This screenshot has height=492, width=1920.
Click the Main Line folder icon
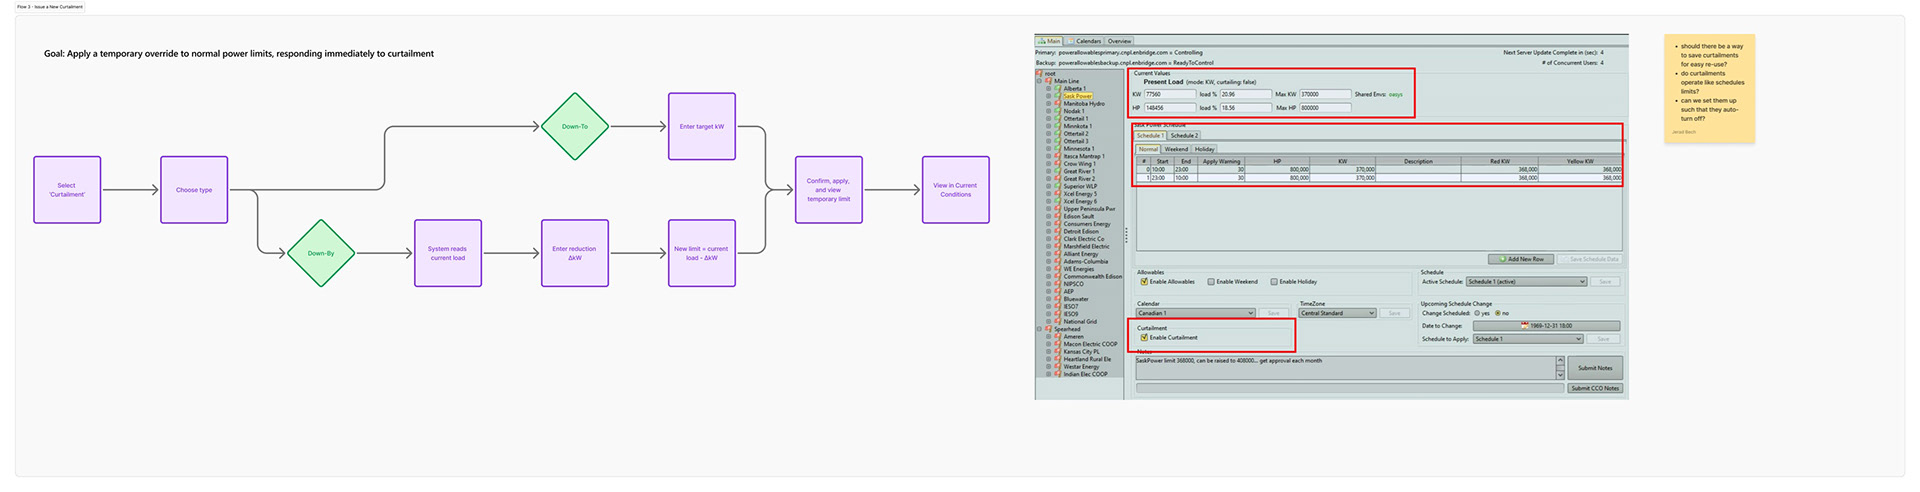(x=1048, y=81)
